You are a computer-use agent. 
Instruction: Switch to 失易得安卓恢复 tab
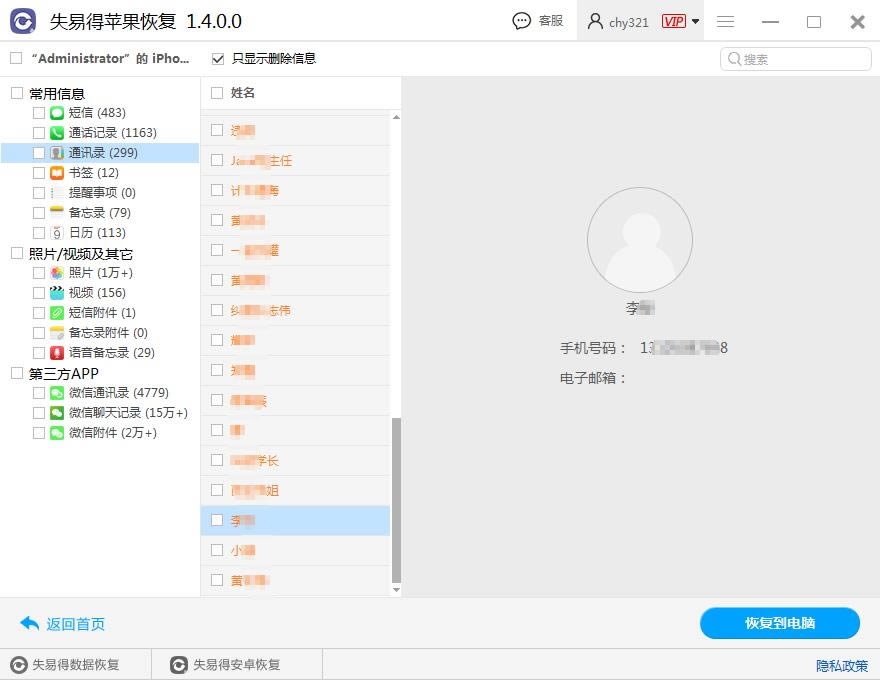(x=236, y=665)
